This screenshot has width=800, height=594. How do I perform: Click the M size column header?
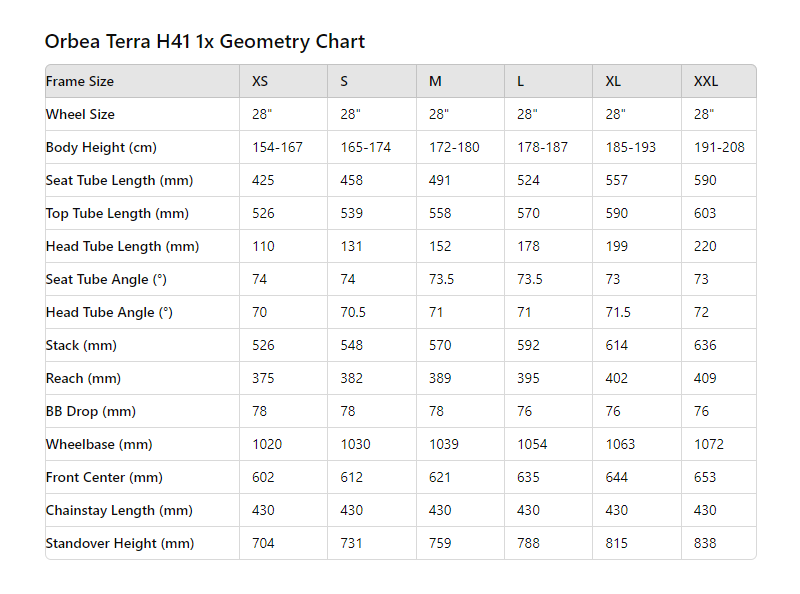point(435,81)
